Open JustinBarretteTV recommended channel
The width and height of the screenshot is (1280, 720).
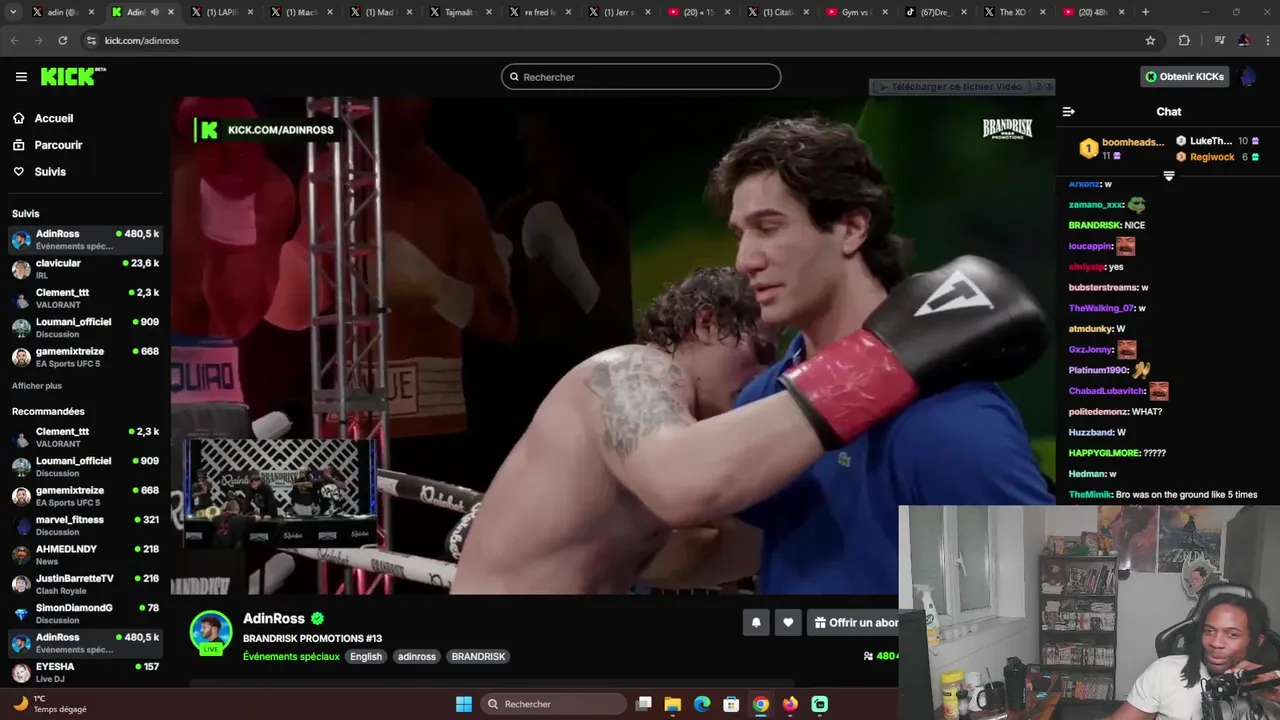85,584
